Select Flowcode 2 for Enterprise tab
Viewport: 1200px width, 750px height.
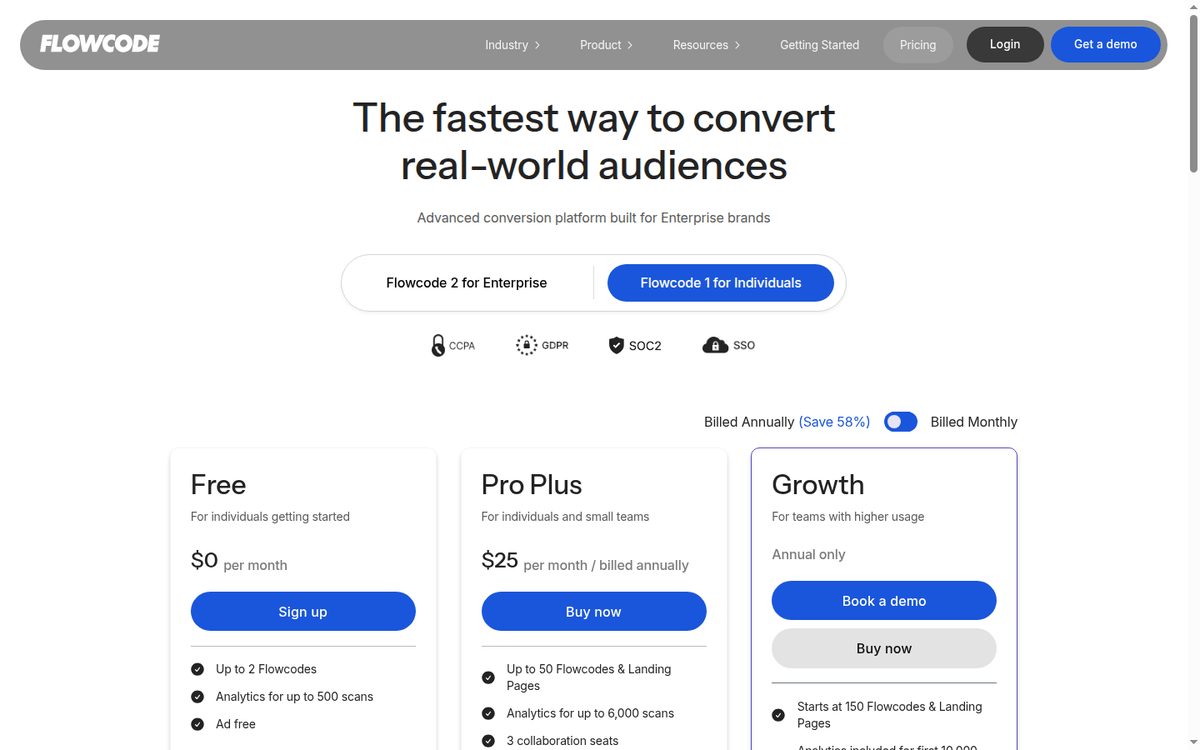[467, 283]
